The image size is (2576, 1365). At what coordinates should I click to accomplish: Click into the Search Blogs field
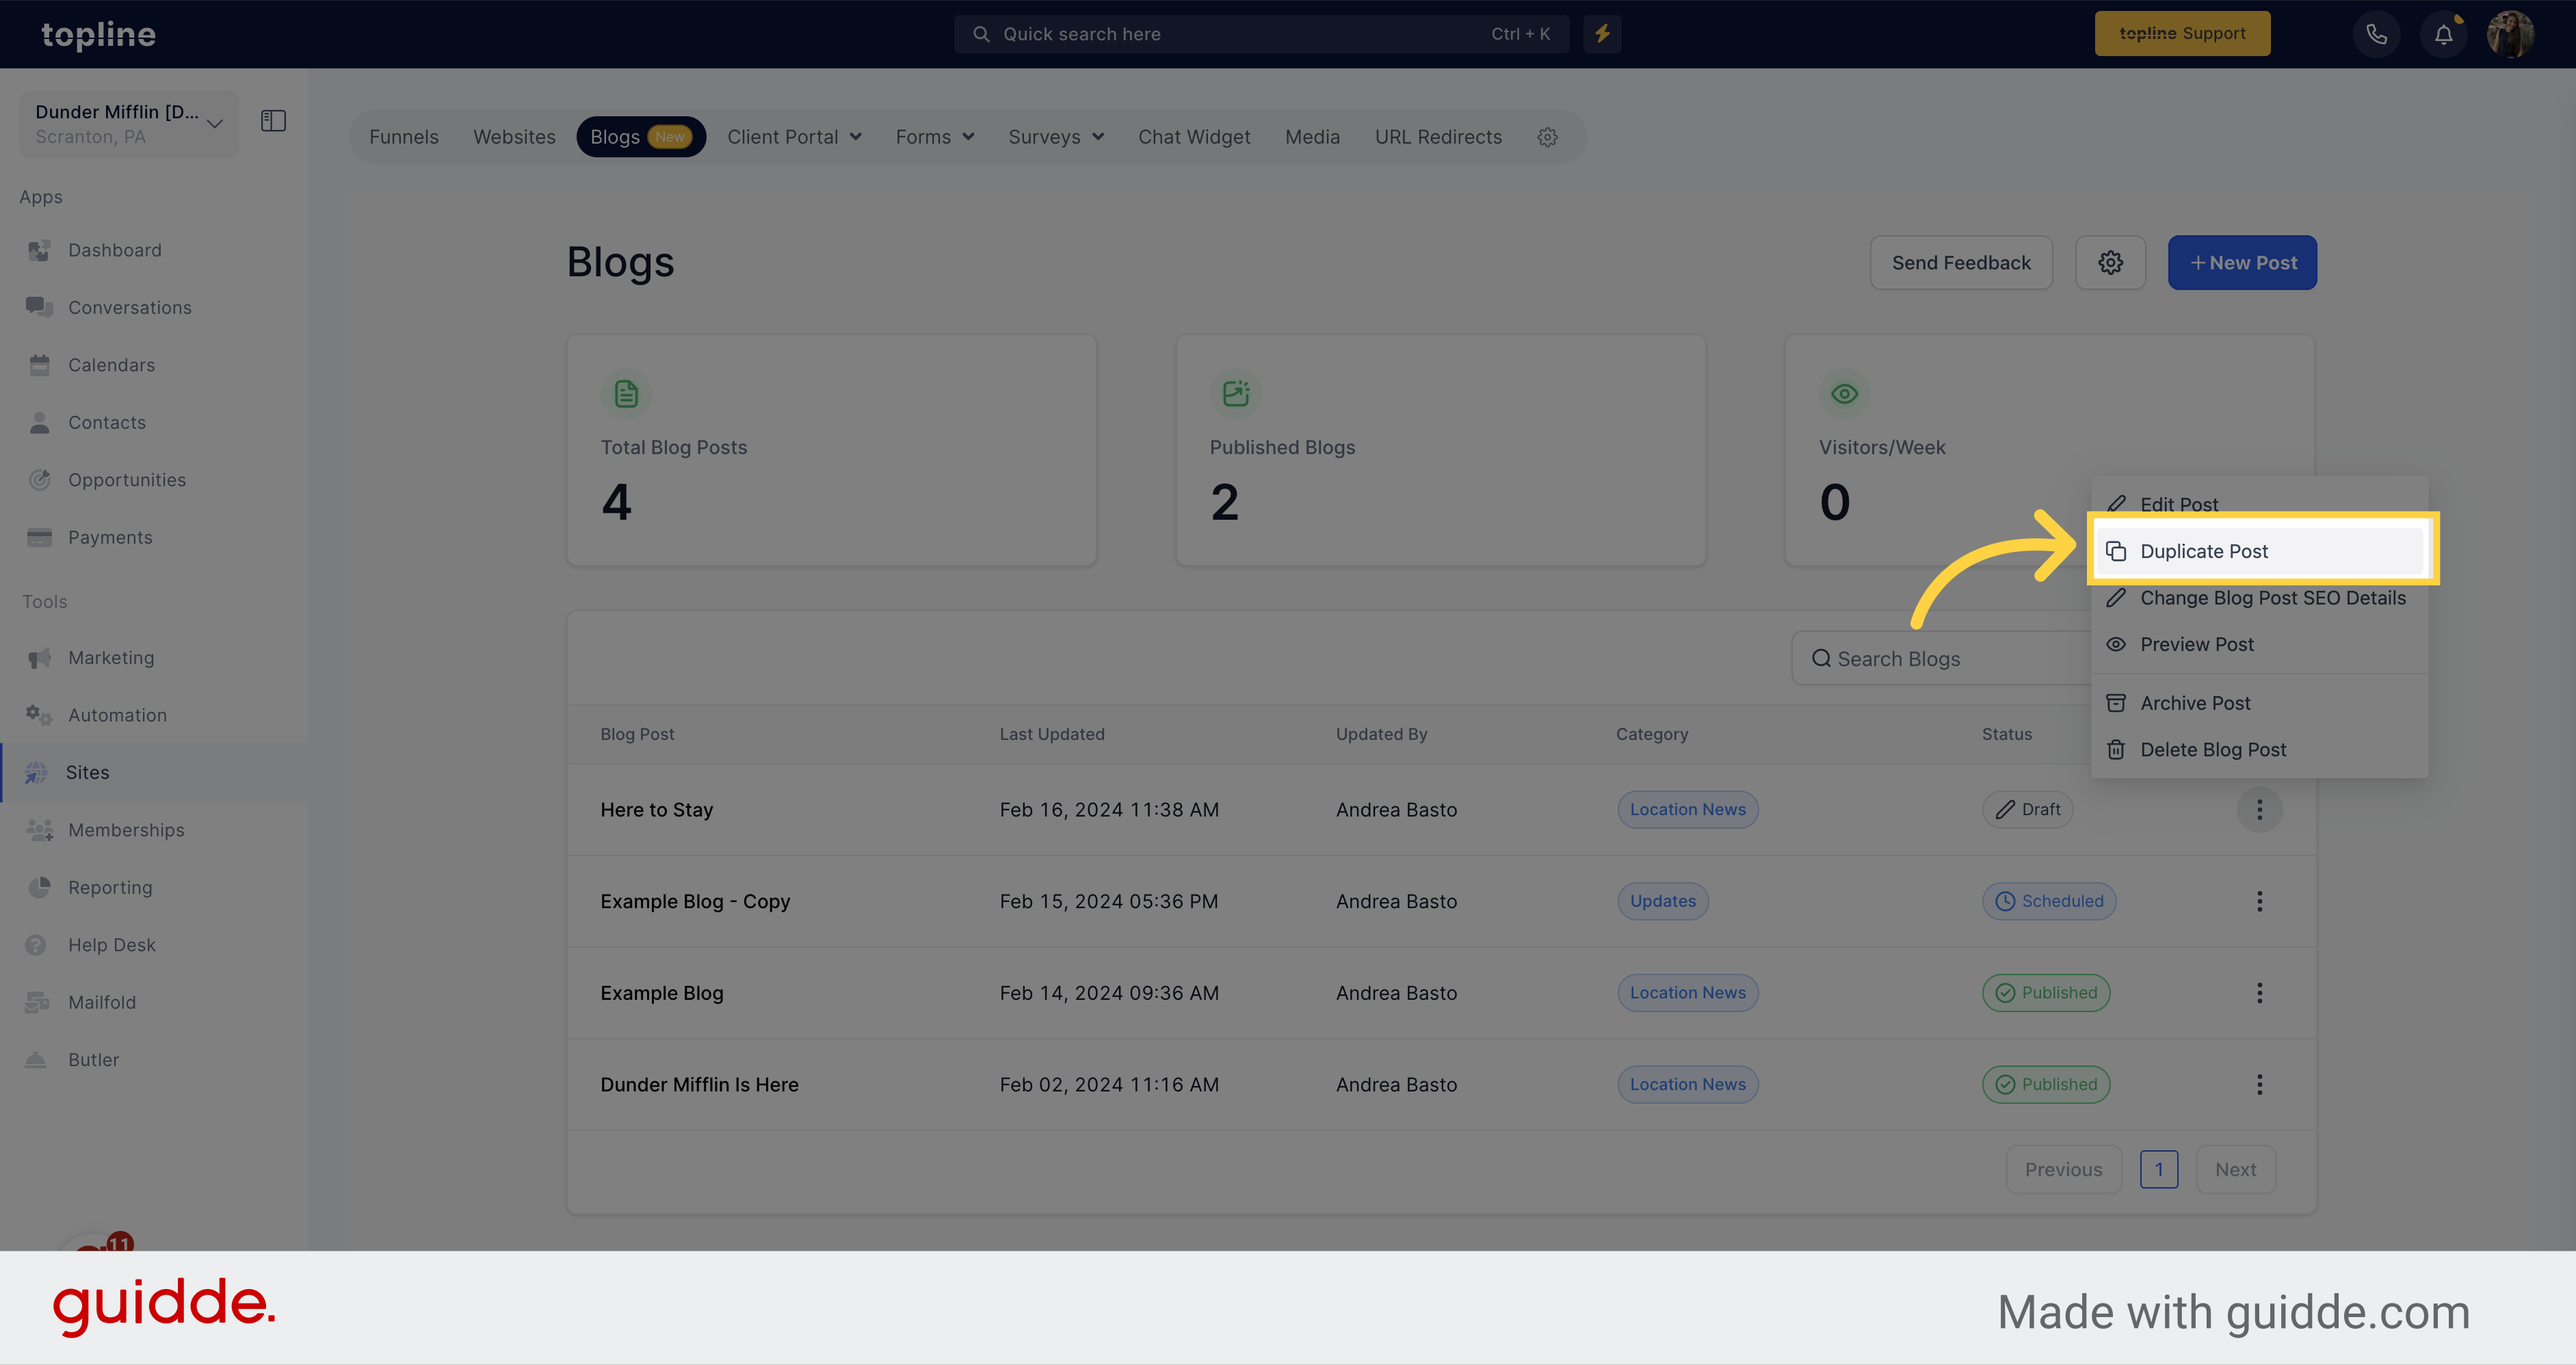pos(1940,659)
